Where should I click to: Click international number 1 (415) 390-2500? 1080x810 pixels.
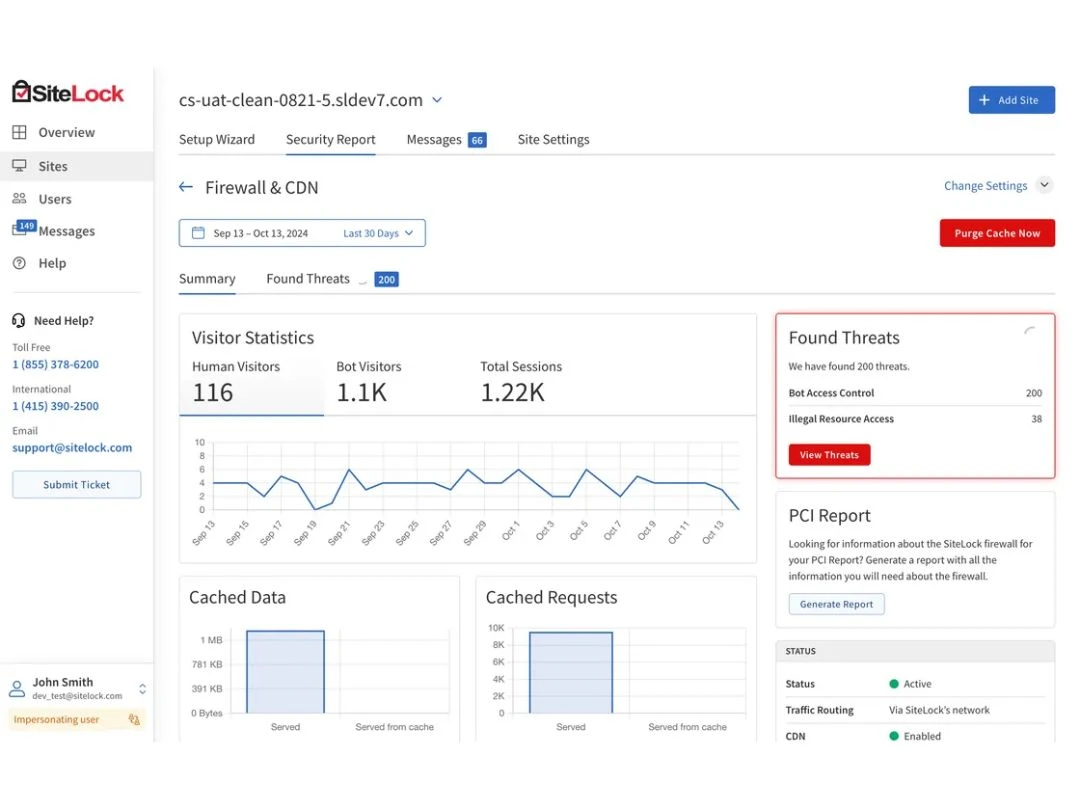click(x=56, y=406)
